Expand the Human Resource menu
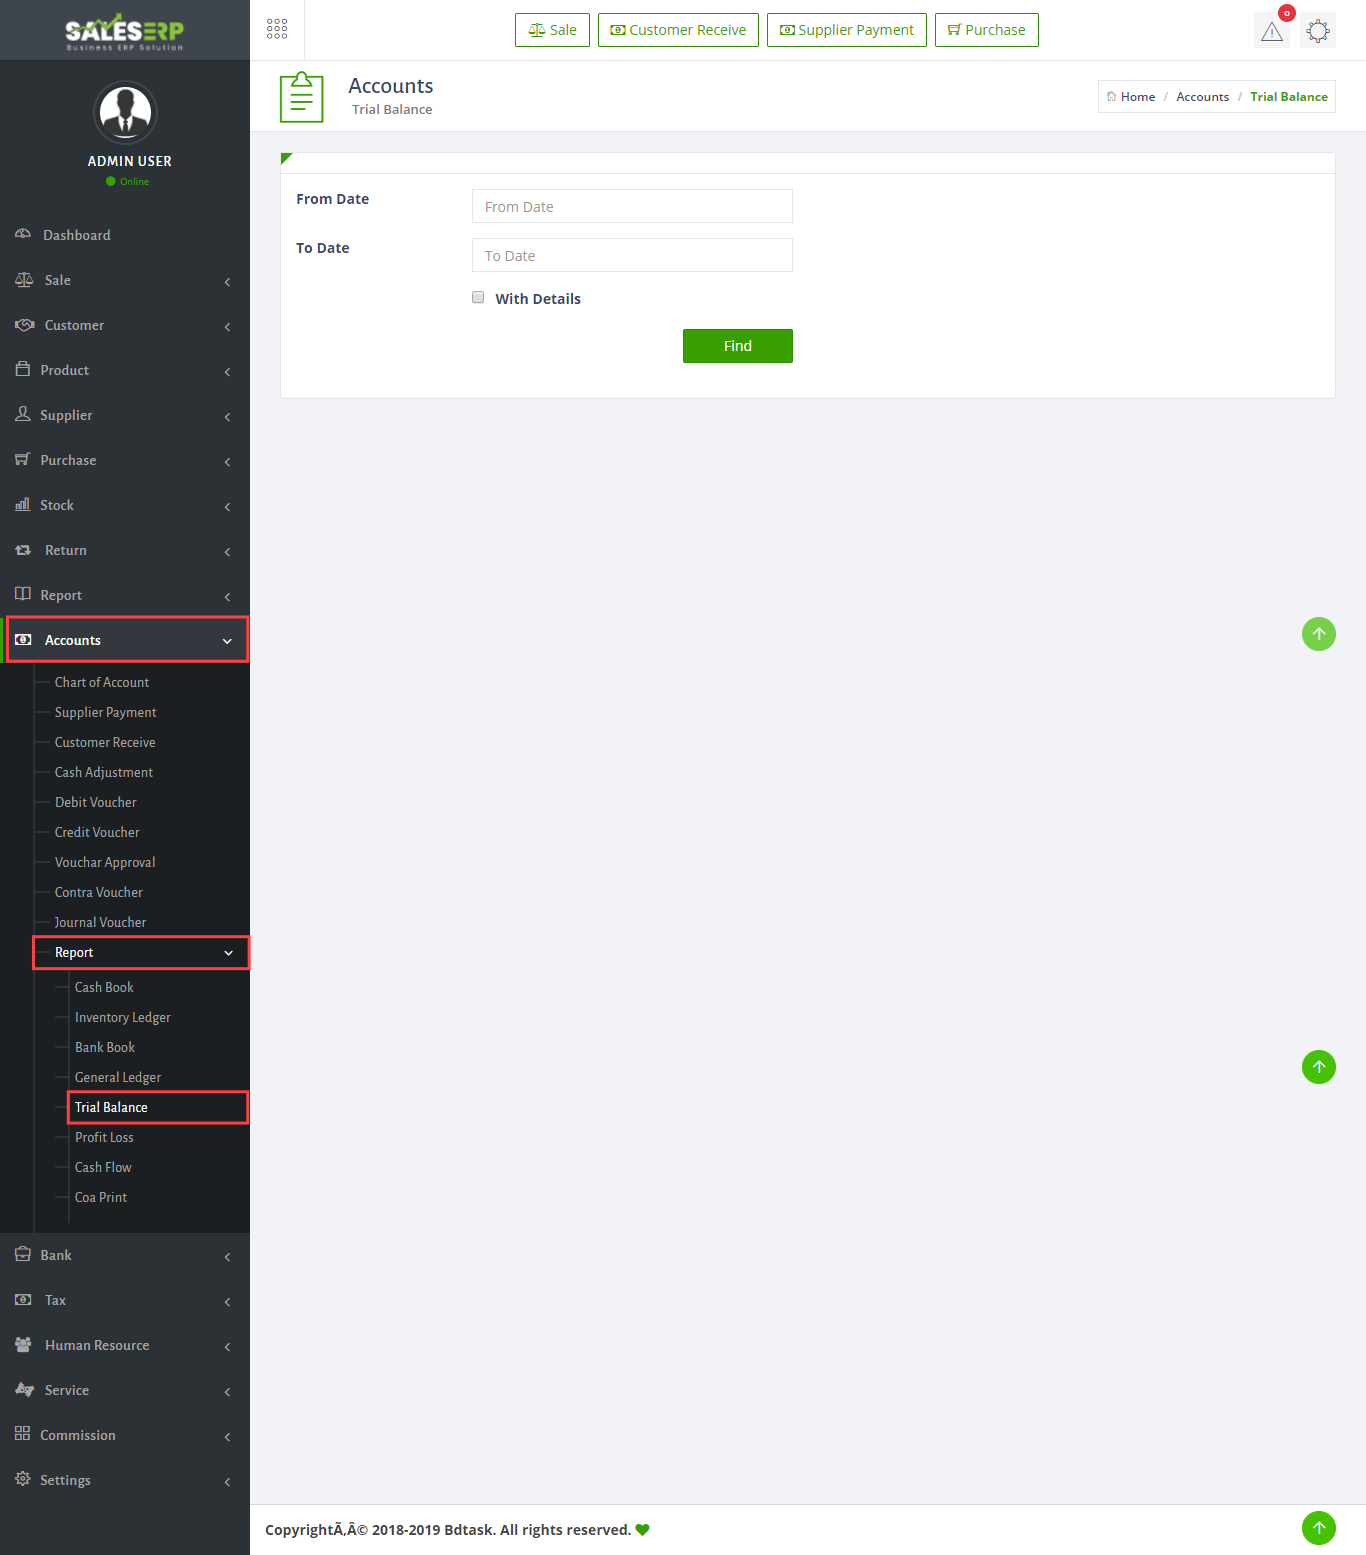 point(125,1345)
